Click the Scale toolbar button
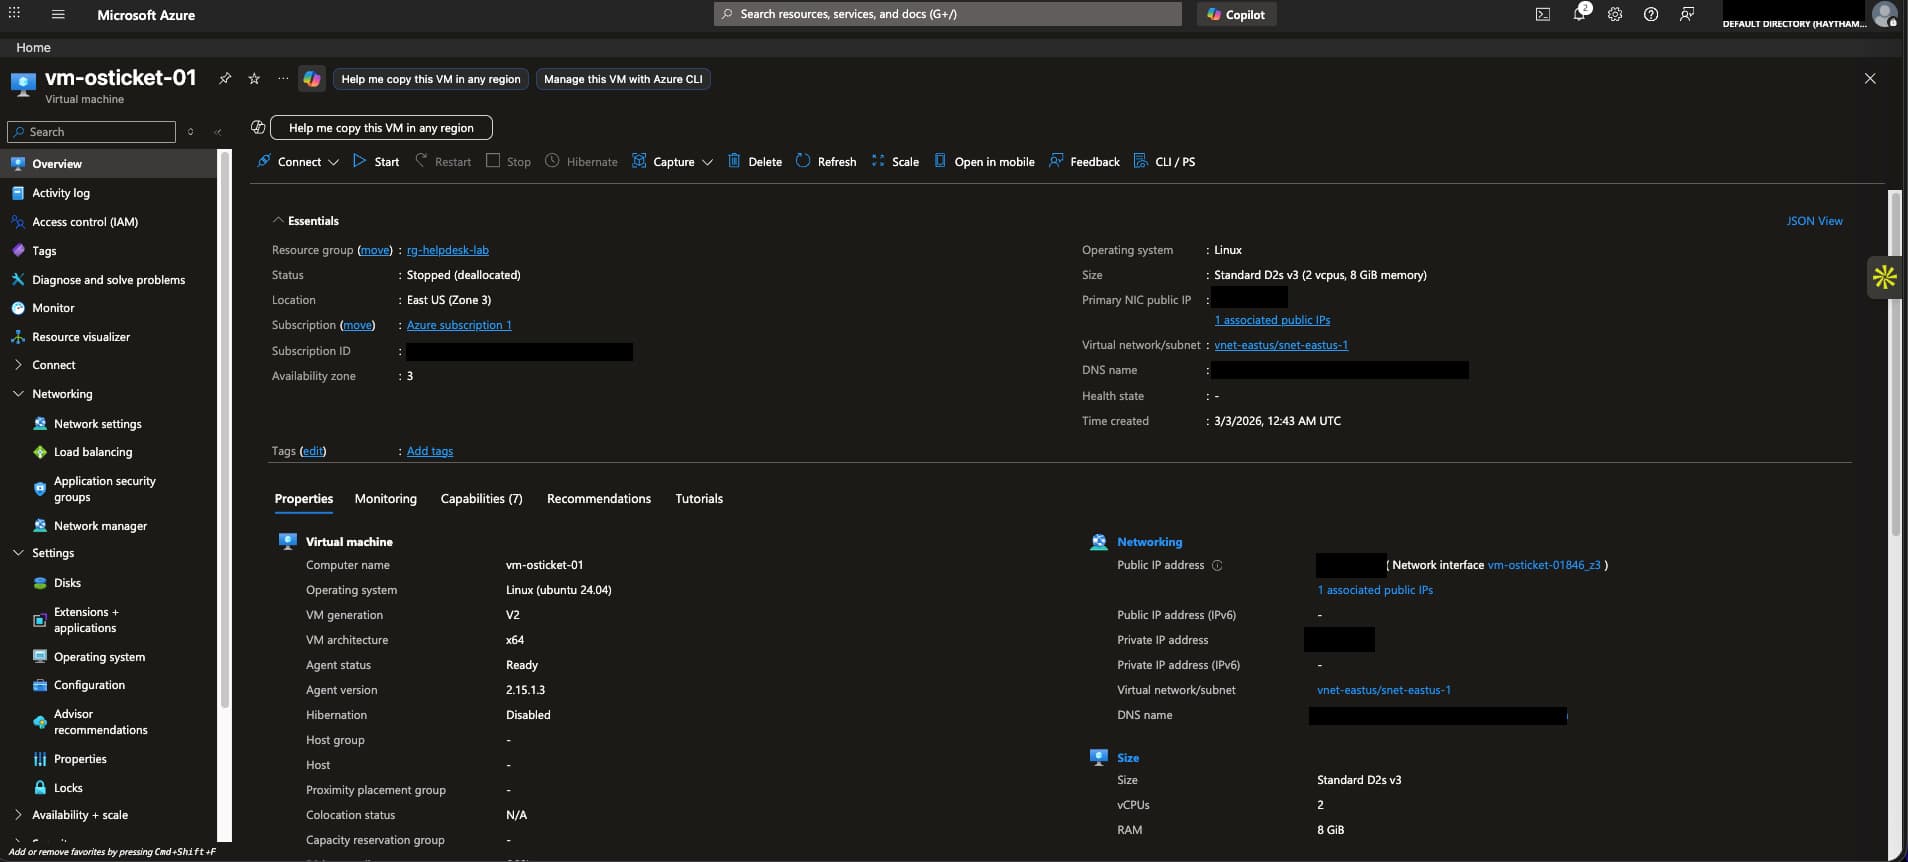 895,161
